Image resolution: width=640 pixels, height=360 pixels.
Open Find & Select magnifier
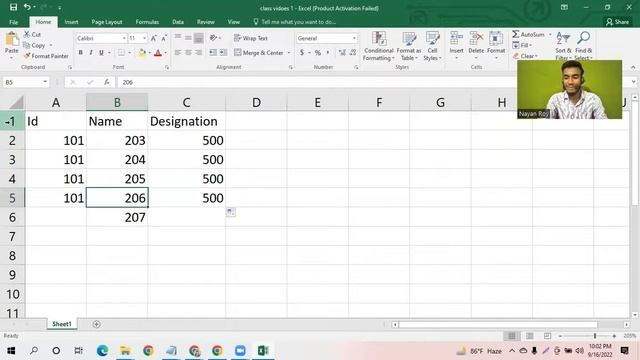click(x=584, y=46)
